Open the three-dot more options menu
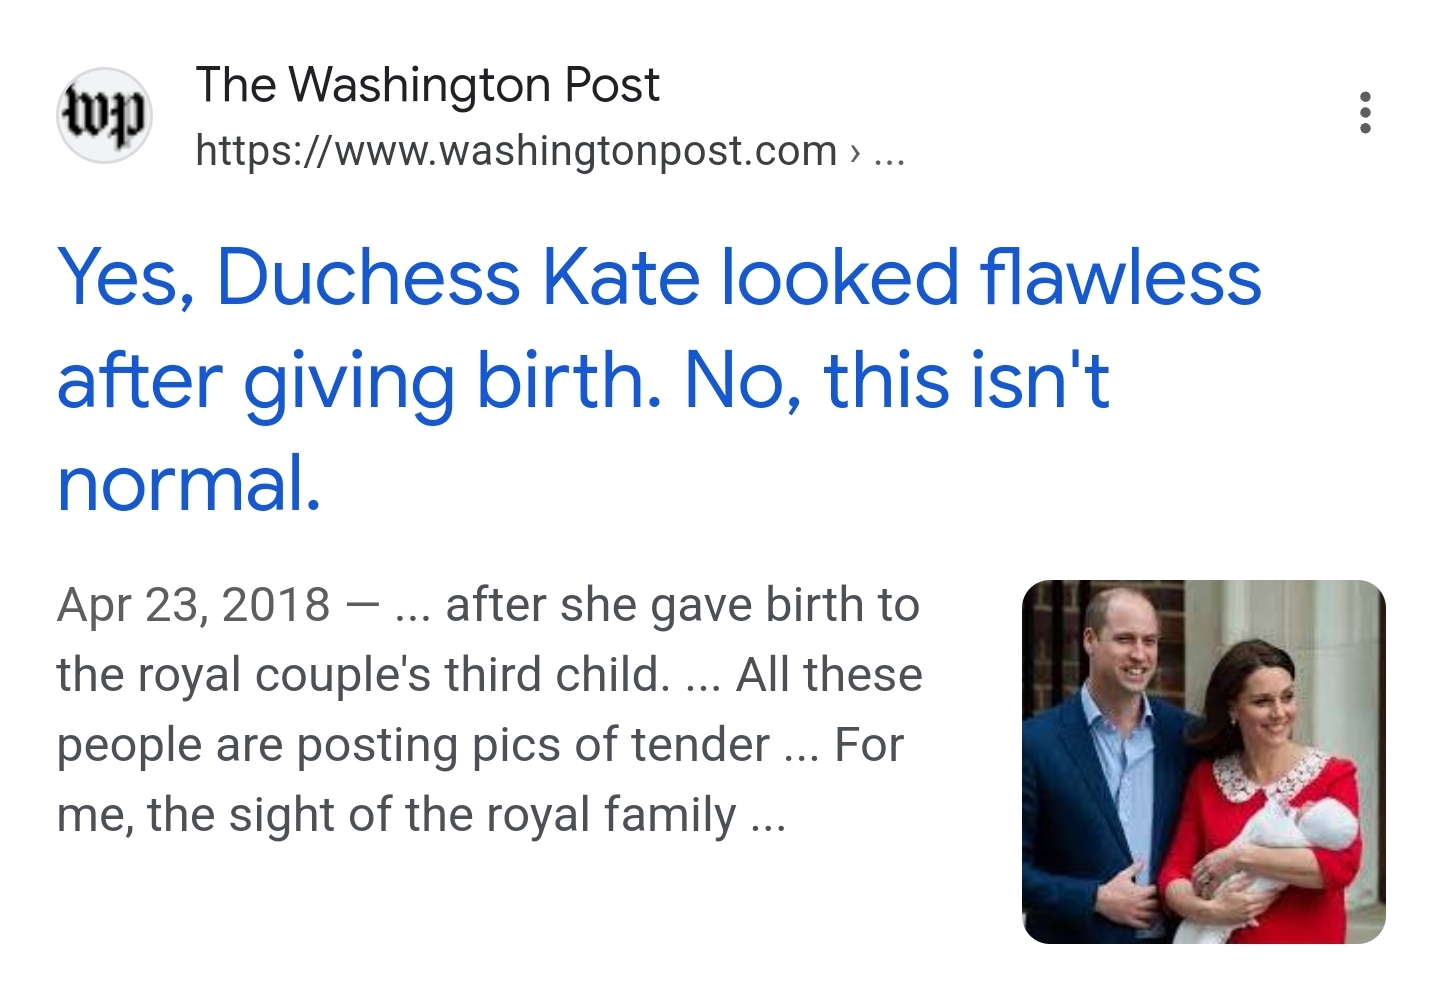Image resolution: width=1440 pixels, height=981 pixels. (1364, 113)
